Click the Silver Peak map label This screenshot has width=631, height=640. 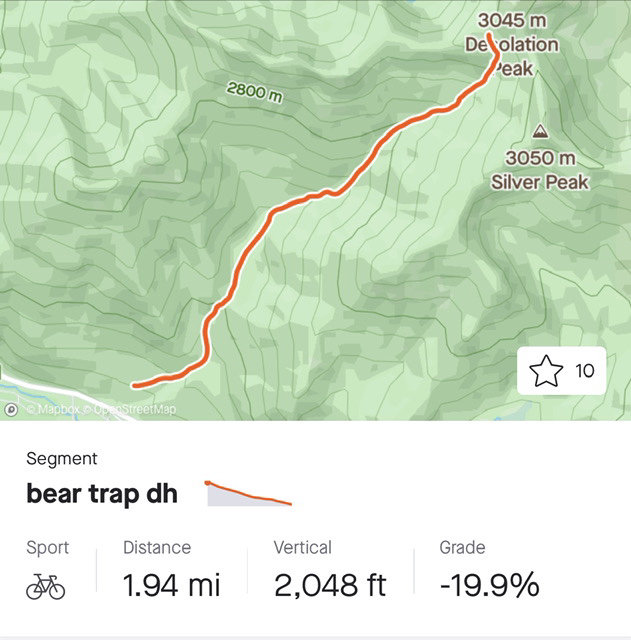point(540,182)
